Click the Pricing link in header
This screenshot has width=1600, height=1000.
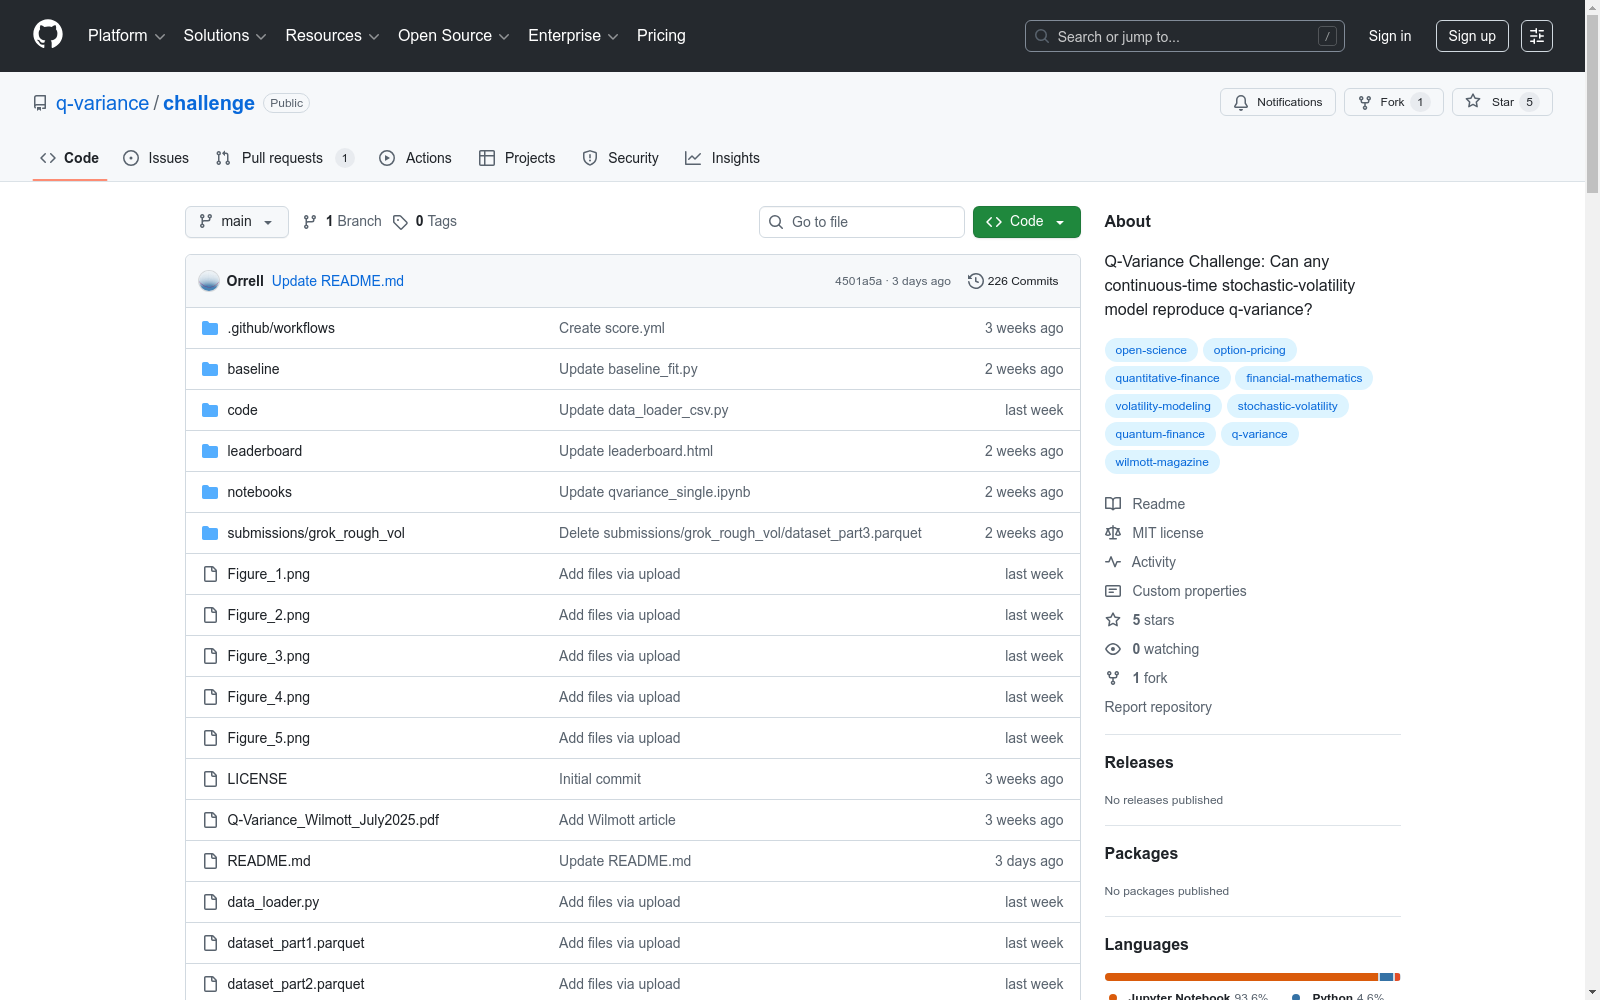pos(661,36)
